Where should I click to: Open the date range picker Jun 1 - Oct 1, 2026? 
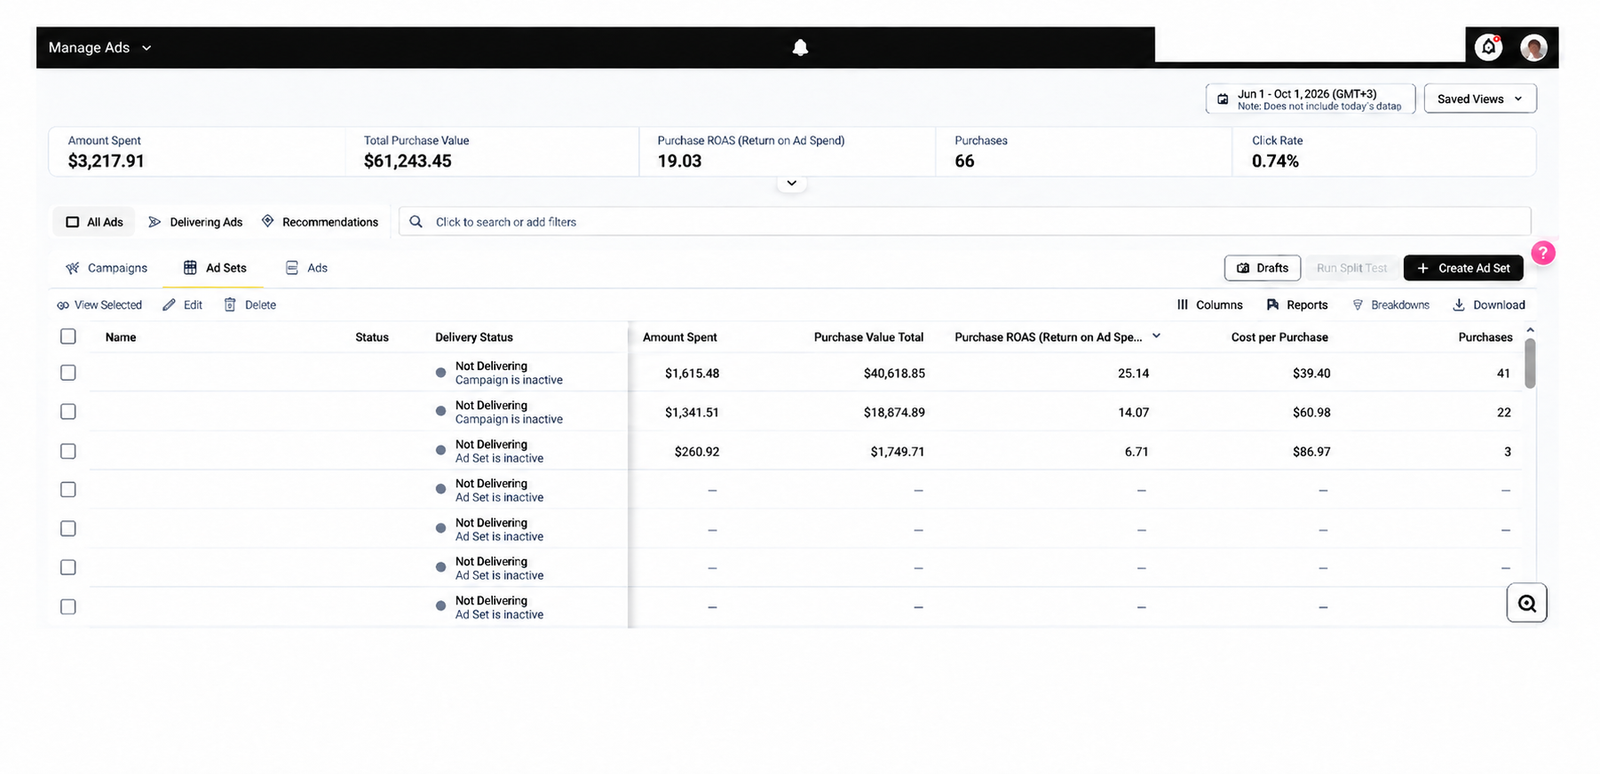tap(1310, 99)
